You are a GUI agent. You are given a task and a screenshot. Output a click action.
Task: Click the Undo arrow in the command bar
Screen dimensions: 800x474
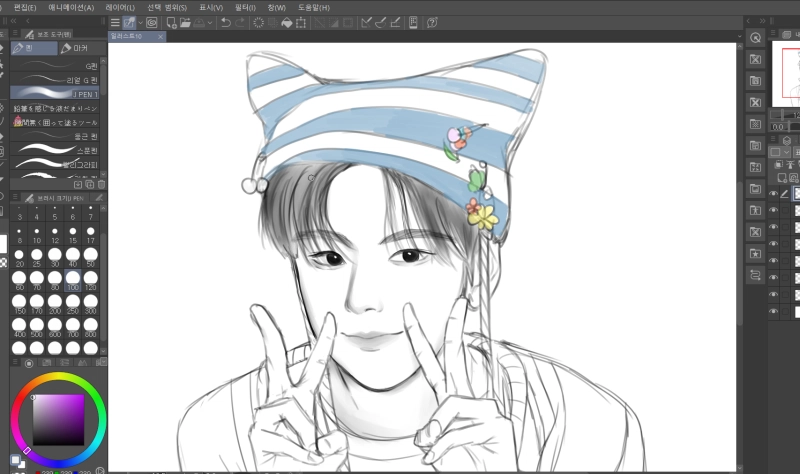225,22
